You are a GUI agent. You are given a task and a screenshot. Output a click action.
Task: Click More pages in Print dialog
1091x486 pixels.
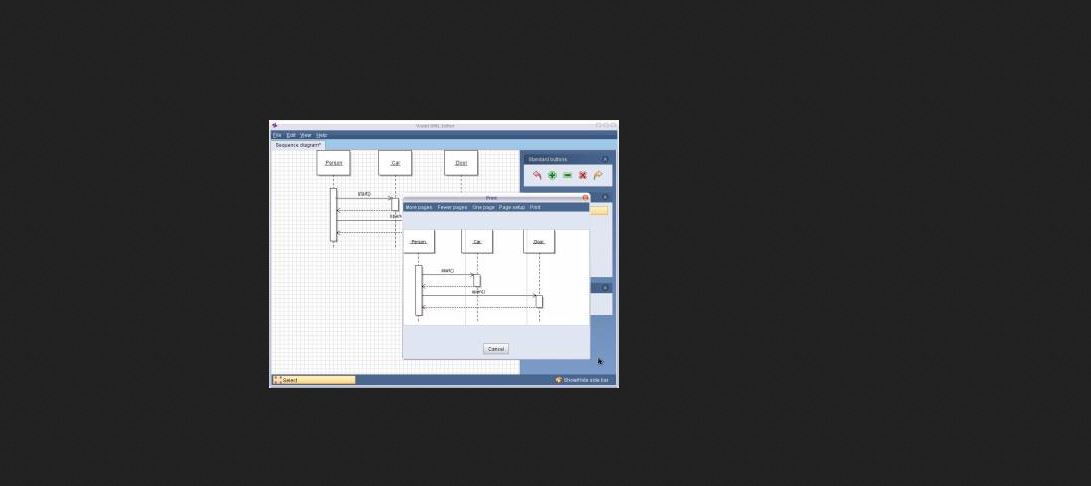click(x=419, y=207)
